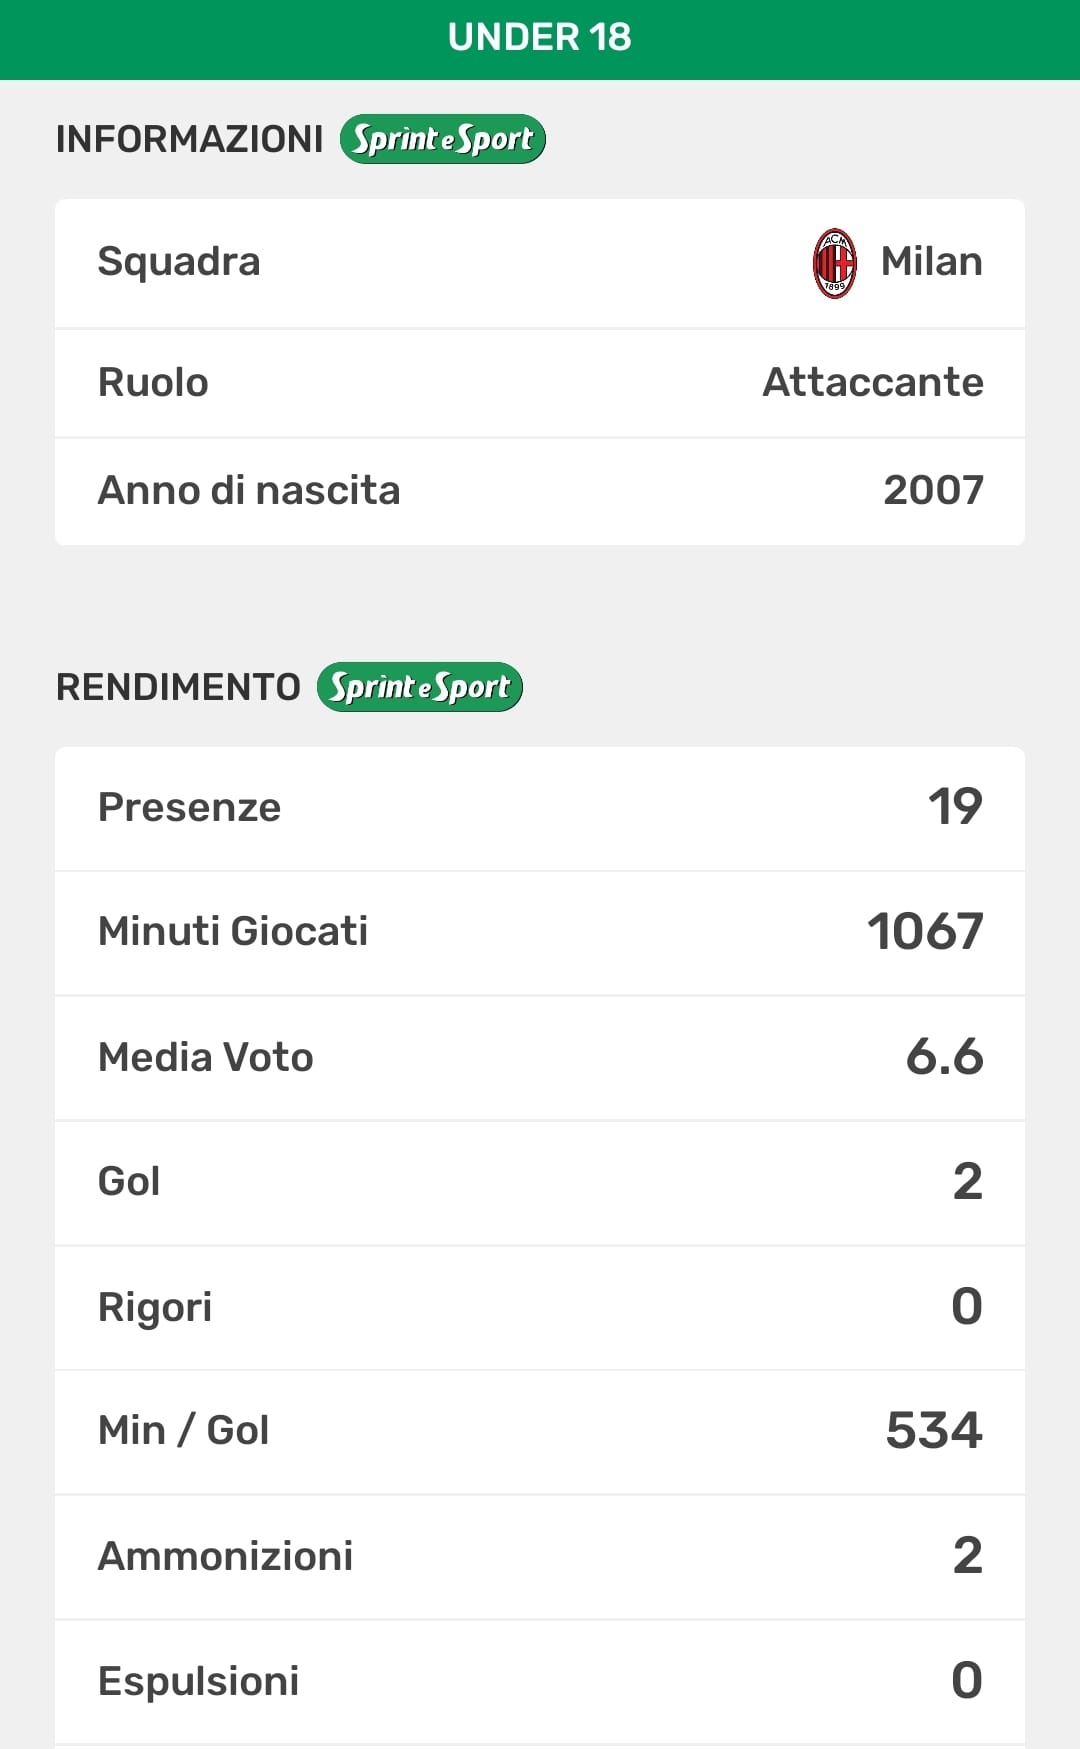Select the UNDER 18 header tab
1080x1749 pixels.
pyautogui.click(x=540, y=38)
